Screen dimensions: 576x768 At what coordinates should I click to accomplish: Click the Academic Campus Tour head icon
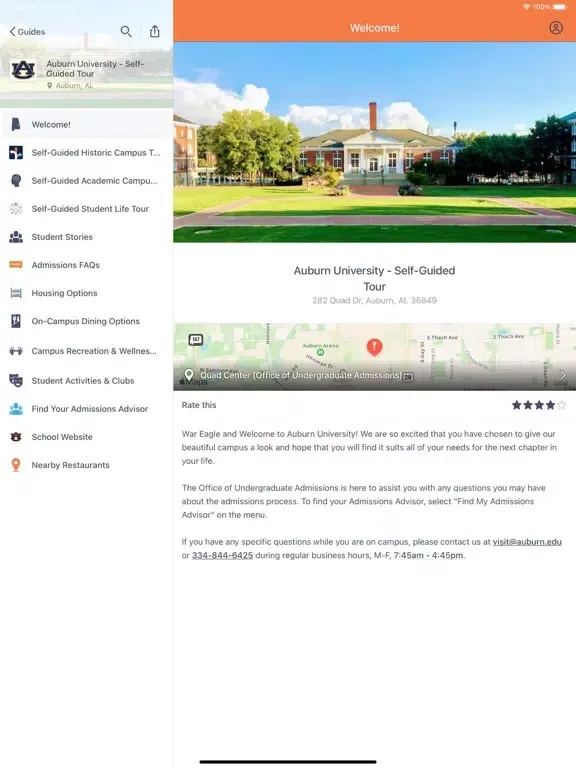pyautogui.click(x=16, y=181)
